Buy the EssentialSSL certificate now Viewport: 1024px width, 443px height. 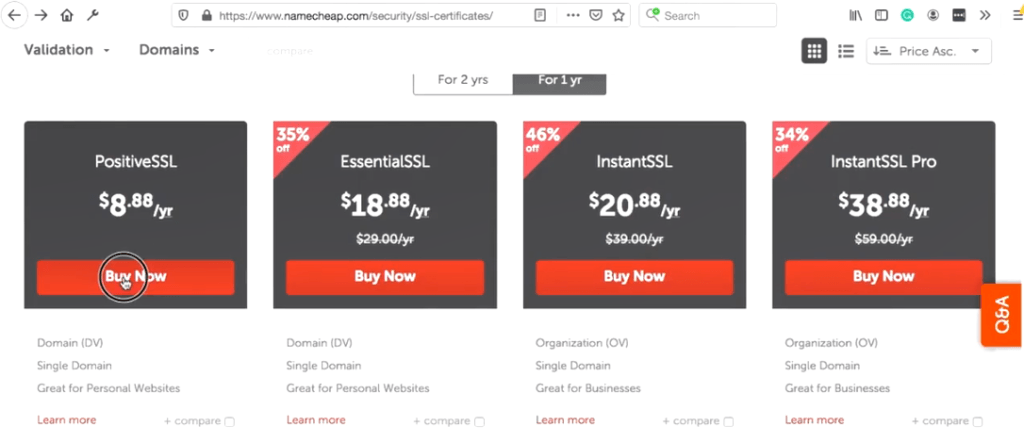click(385, 277)
